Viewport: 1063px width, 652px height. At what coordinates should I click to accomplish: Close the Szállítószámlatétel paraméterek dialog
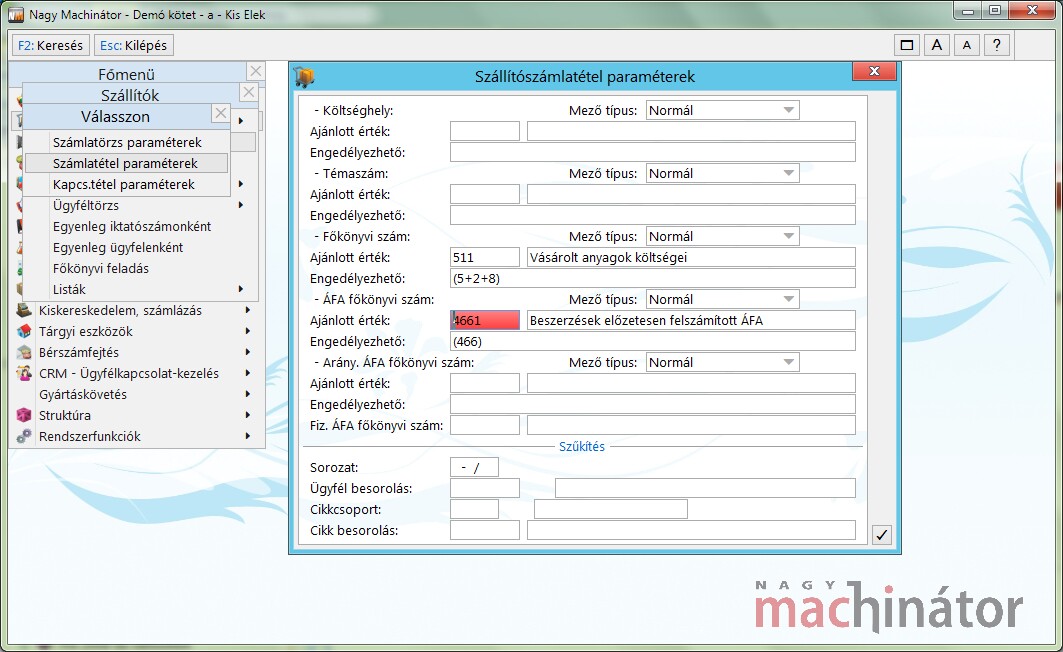click(875, 71)
